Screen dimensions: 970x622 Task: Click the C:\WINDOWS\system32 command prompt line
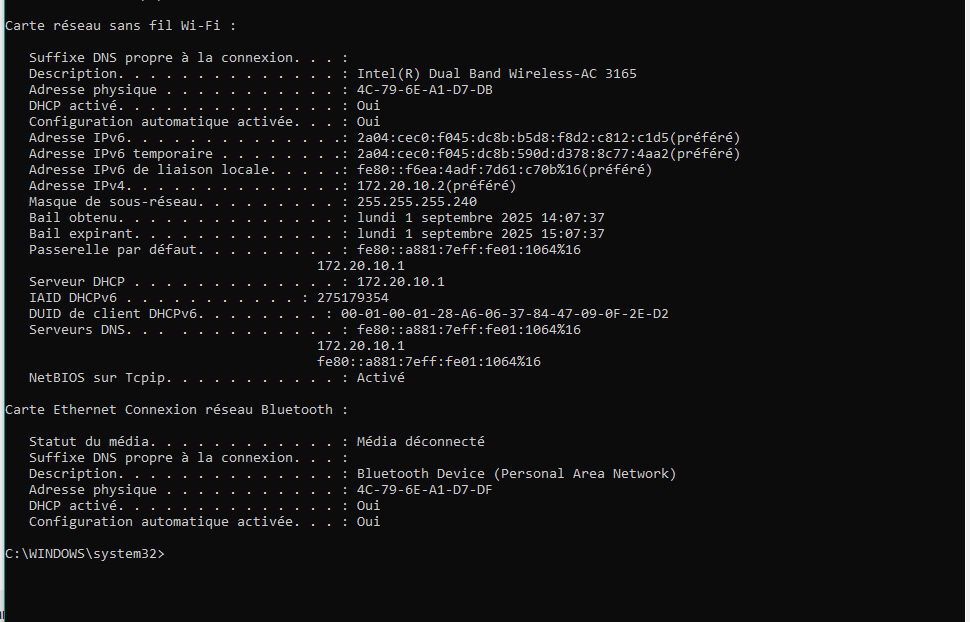click(x=85, y=554)
